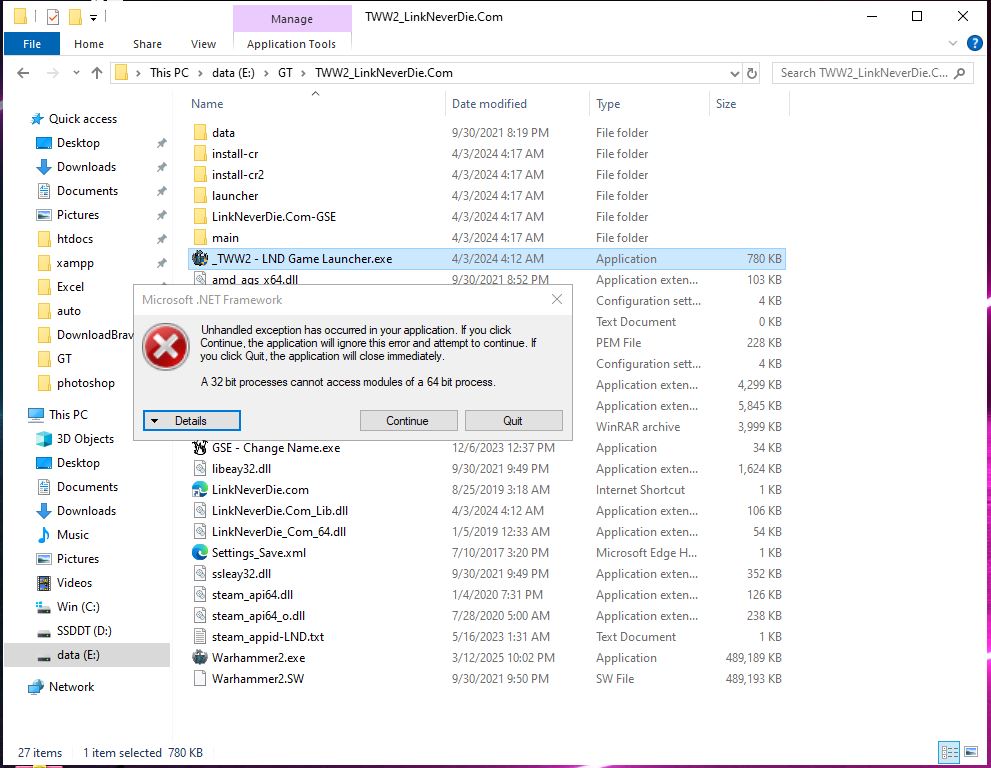Close the .NET Framework error dialog
The image size is (991, 768).
click(x=557, y=299)
